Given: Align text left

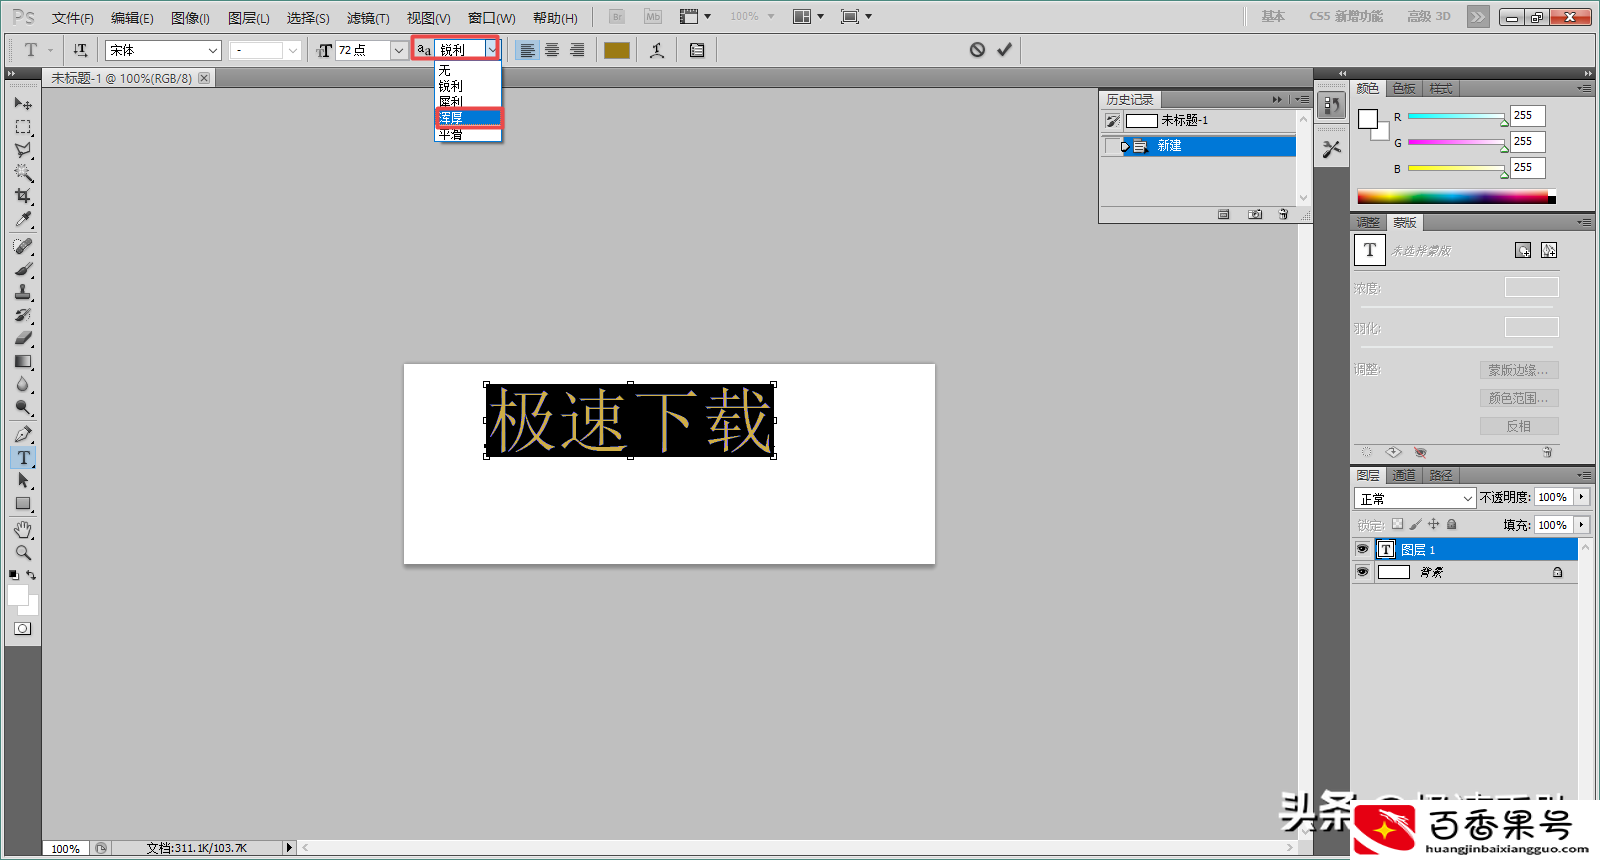Looking at the screenshot, I should click(x=527, y=50).
